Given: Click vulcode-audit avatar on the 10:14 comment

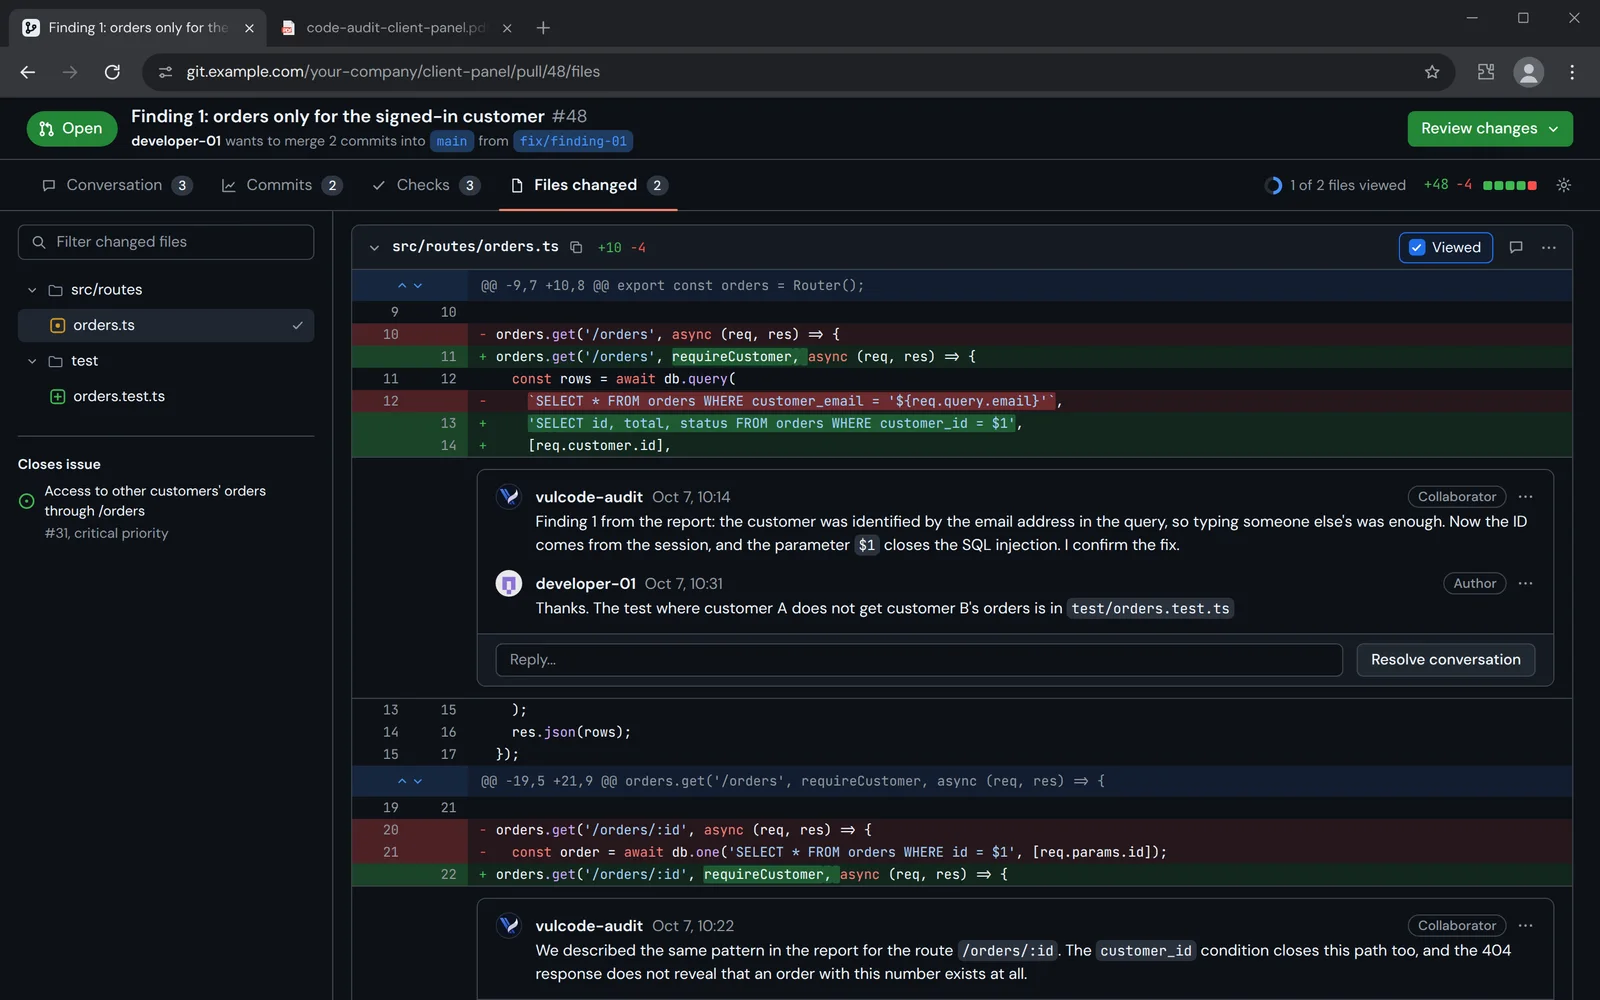Looking at the screenshot, I should [509, 497].
